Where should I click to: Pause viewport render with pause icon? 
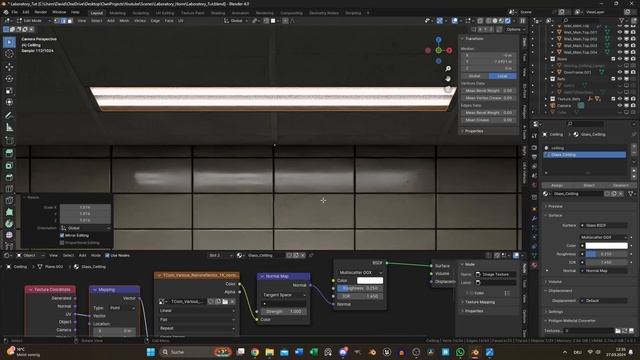(522, 20)
